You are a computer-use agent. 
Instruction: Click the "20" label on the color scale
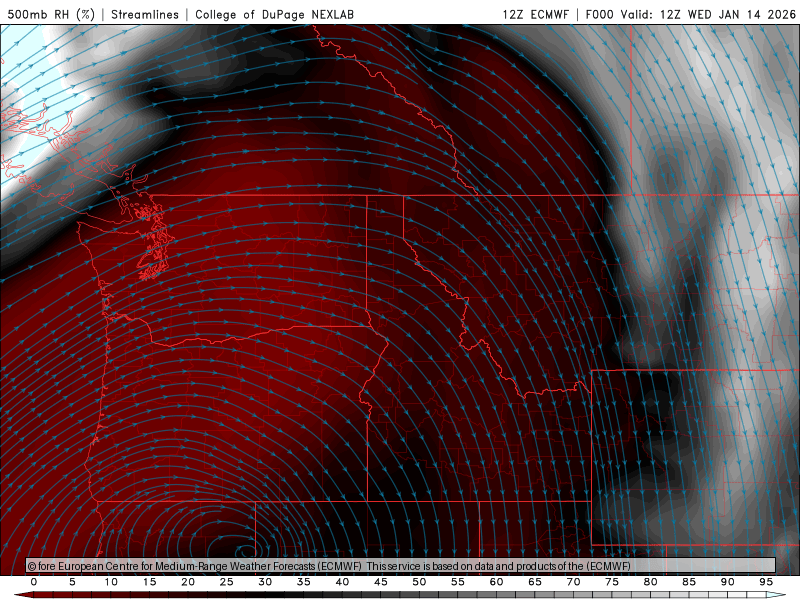pyautogui.click(x=188, y=582)
